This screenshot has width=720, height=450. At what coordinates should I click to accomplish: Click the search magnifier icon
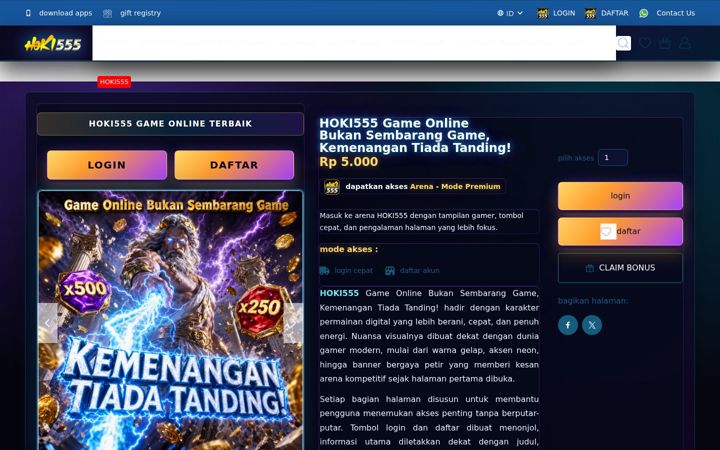(x=623, y=43)
